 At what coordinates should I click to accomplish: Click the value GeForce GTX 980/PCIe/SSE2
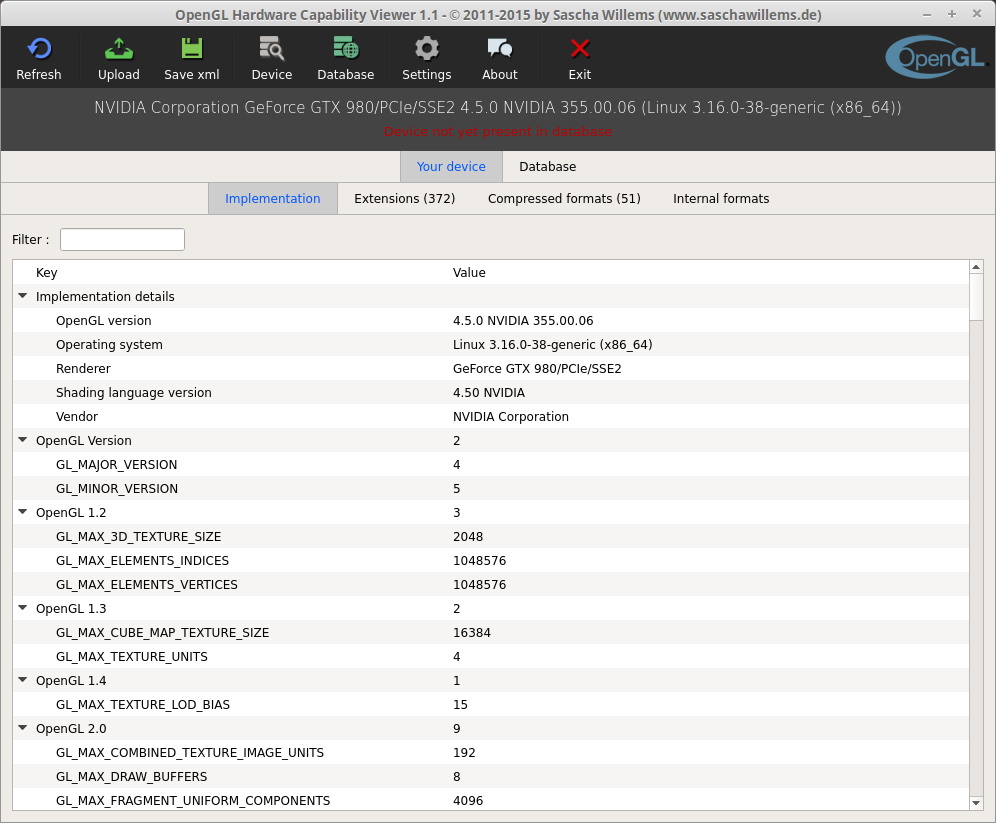click(537, 368)
